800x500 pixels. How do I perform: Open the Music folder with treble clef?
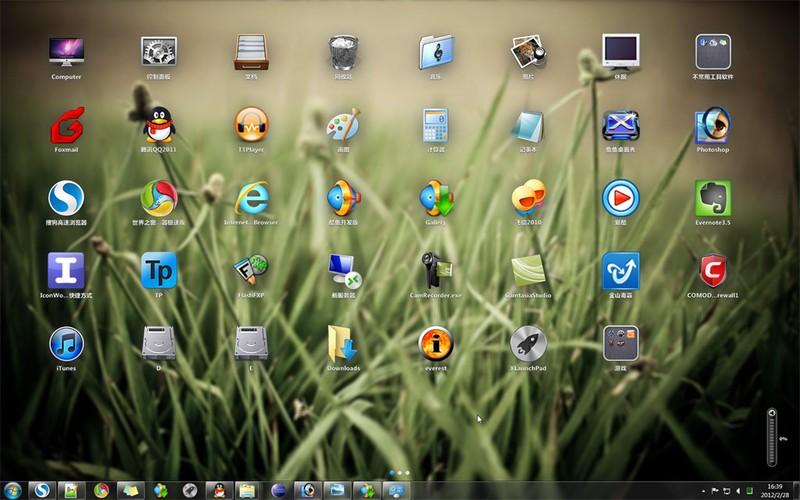click(436, 52)
